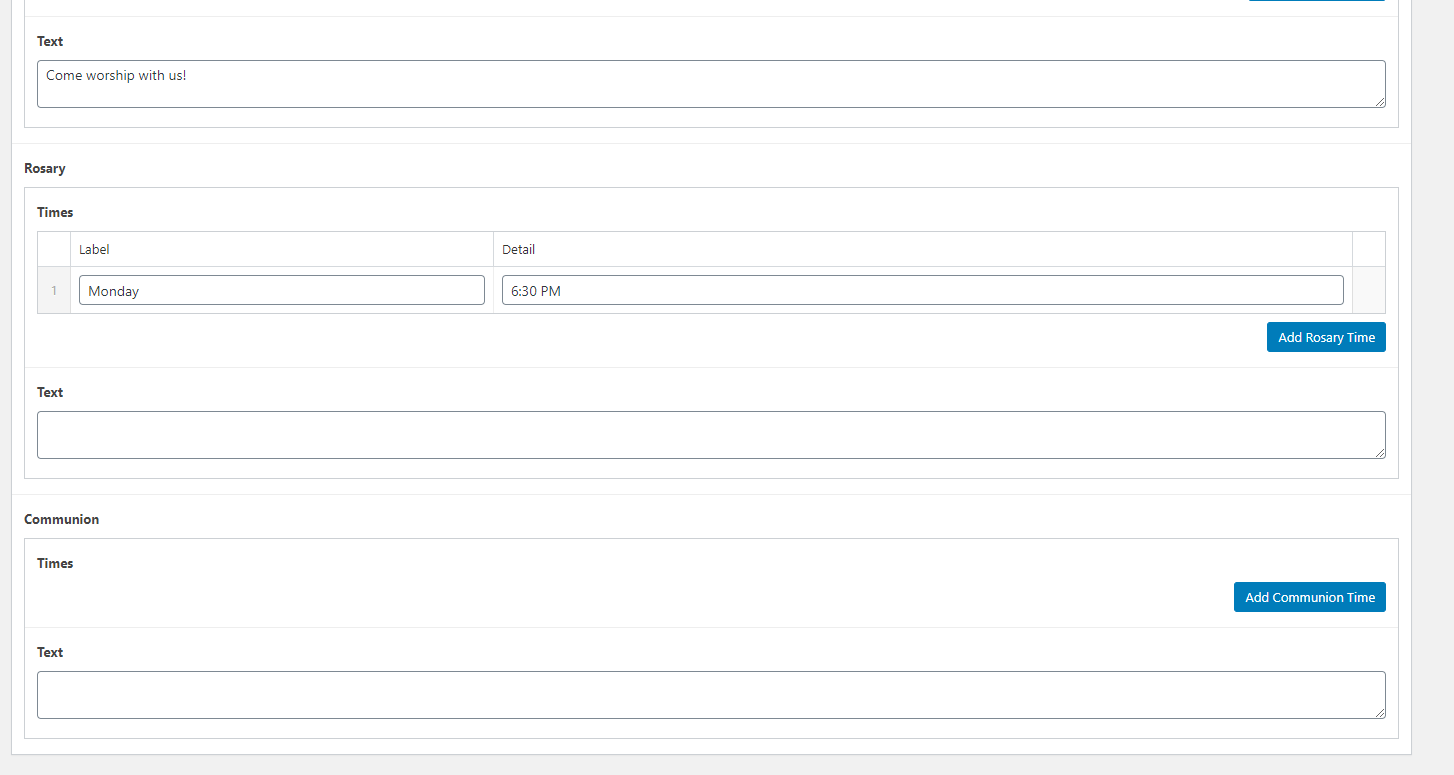Click resize handle of Communion text area
The image size is (1454, 775).
point(1380,713)
